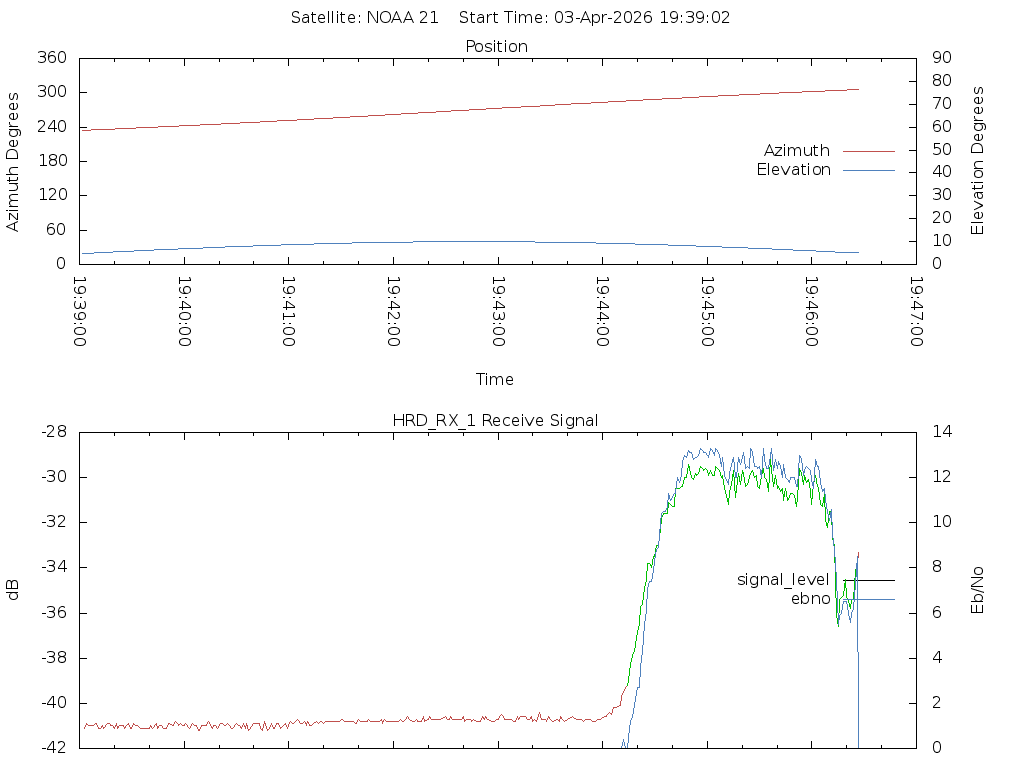Pick the 19:47:00 time tick label
Viewport: 1024px width, 768px height.
[916, 312]
